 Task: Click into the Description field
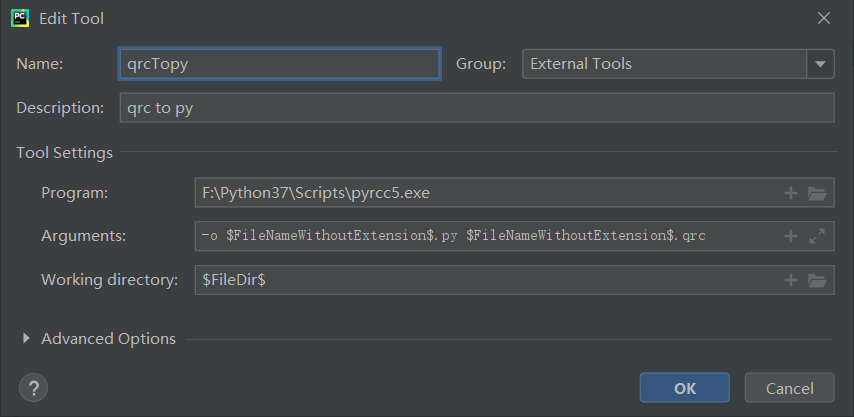click(x=477, y=108)
